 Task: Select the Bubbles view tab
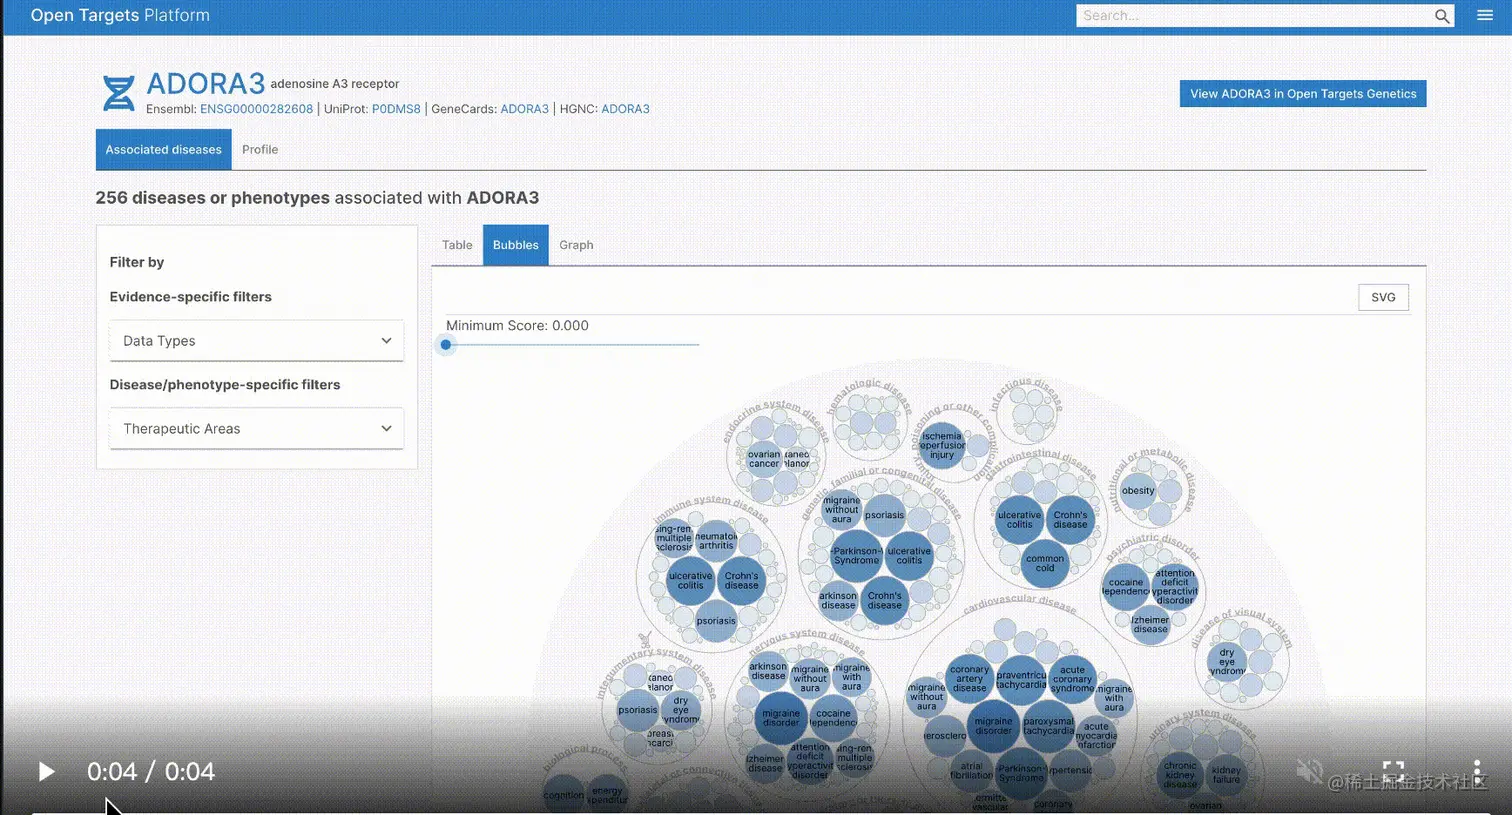coord(516,245)
